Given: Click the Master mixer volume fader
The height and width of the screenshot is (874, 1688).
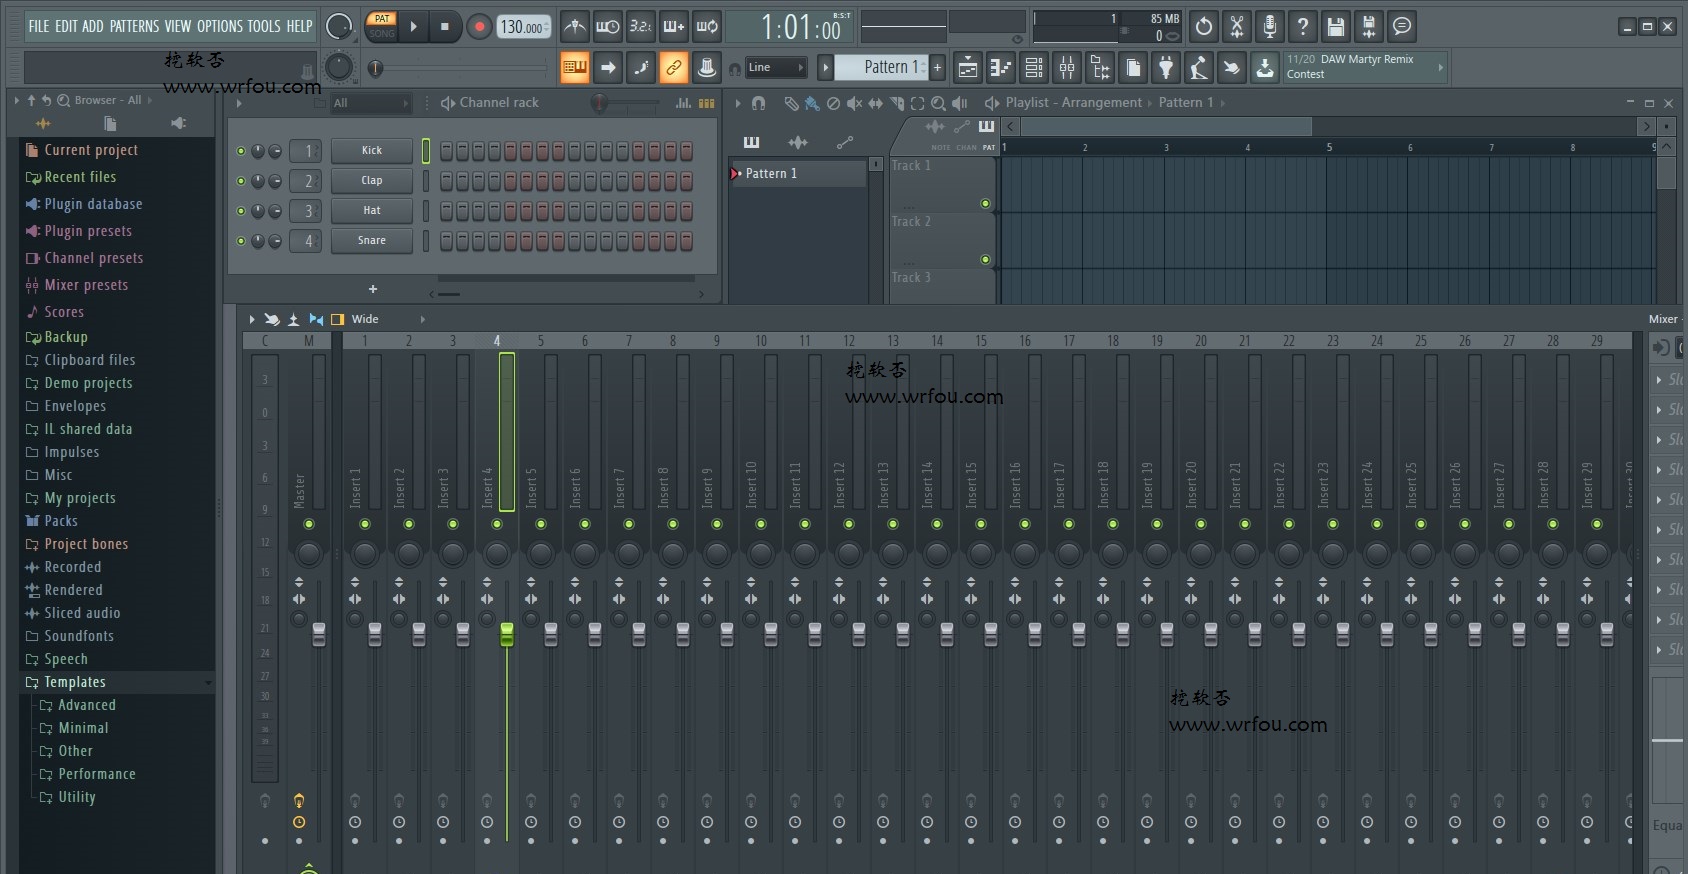Looking at the screenshot, I should pos(319,634).
